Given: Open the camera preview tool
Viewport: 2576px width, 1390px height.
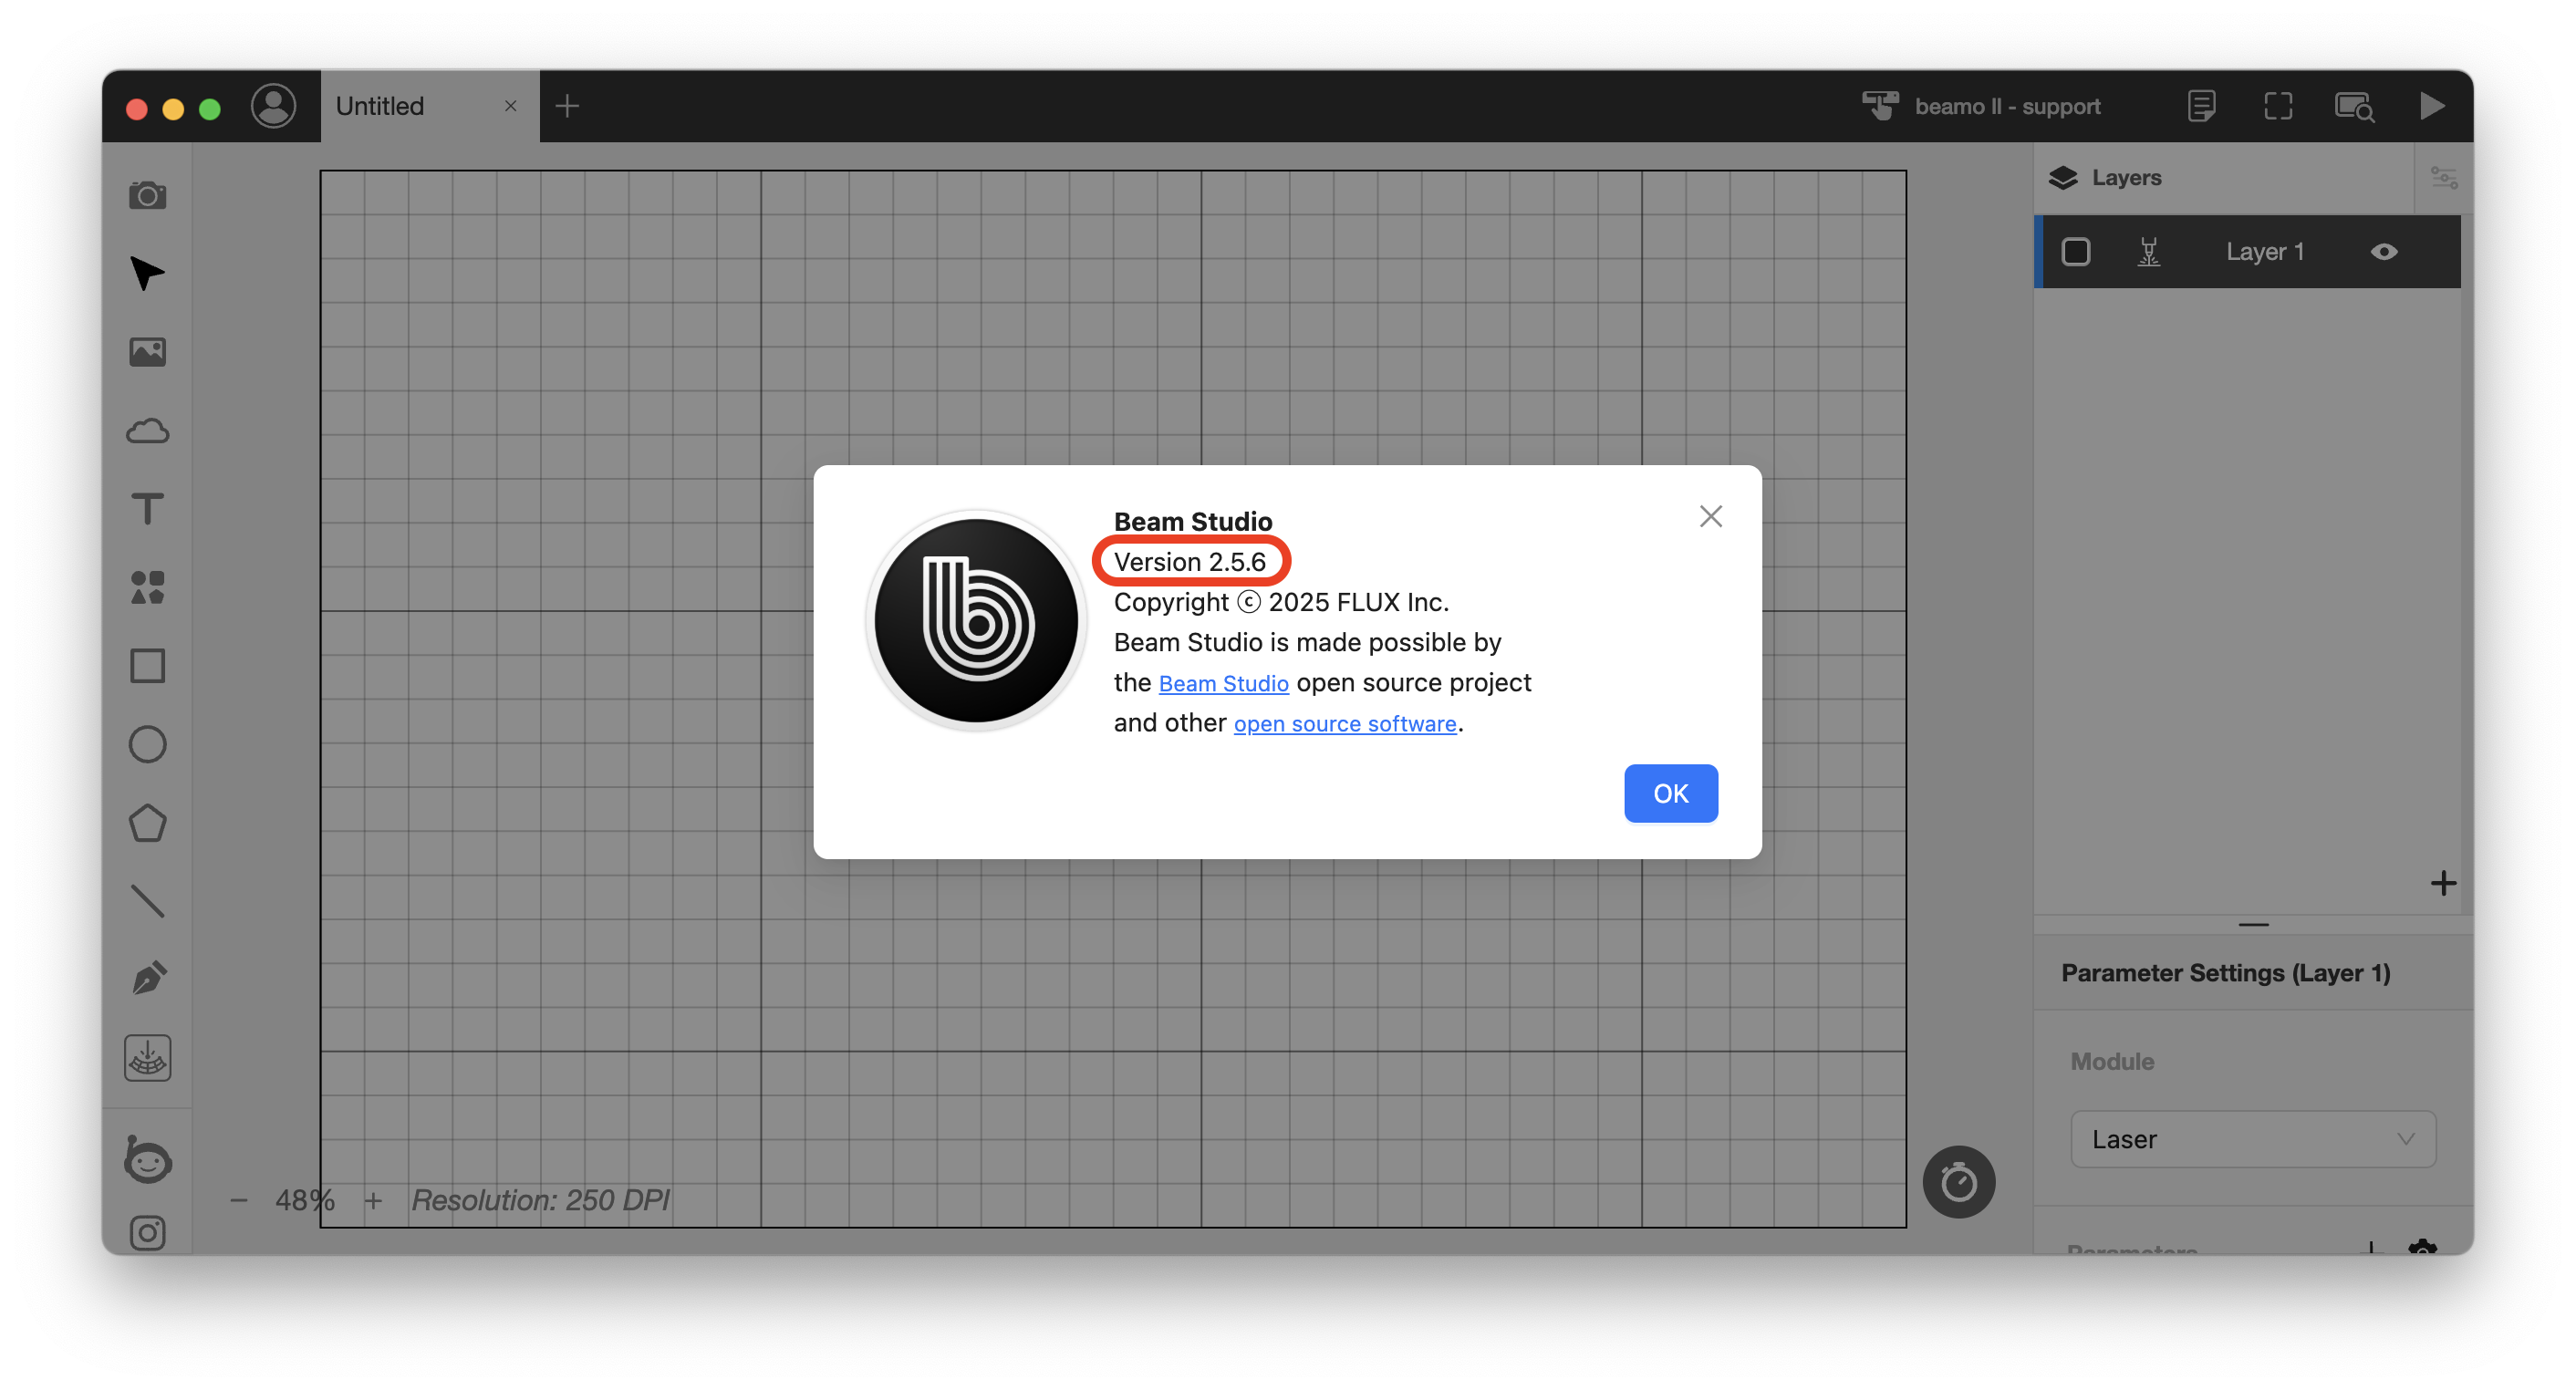Looking at the screenshot, I should point(147,195).
